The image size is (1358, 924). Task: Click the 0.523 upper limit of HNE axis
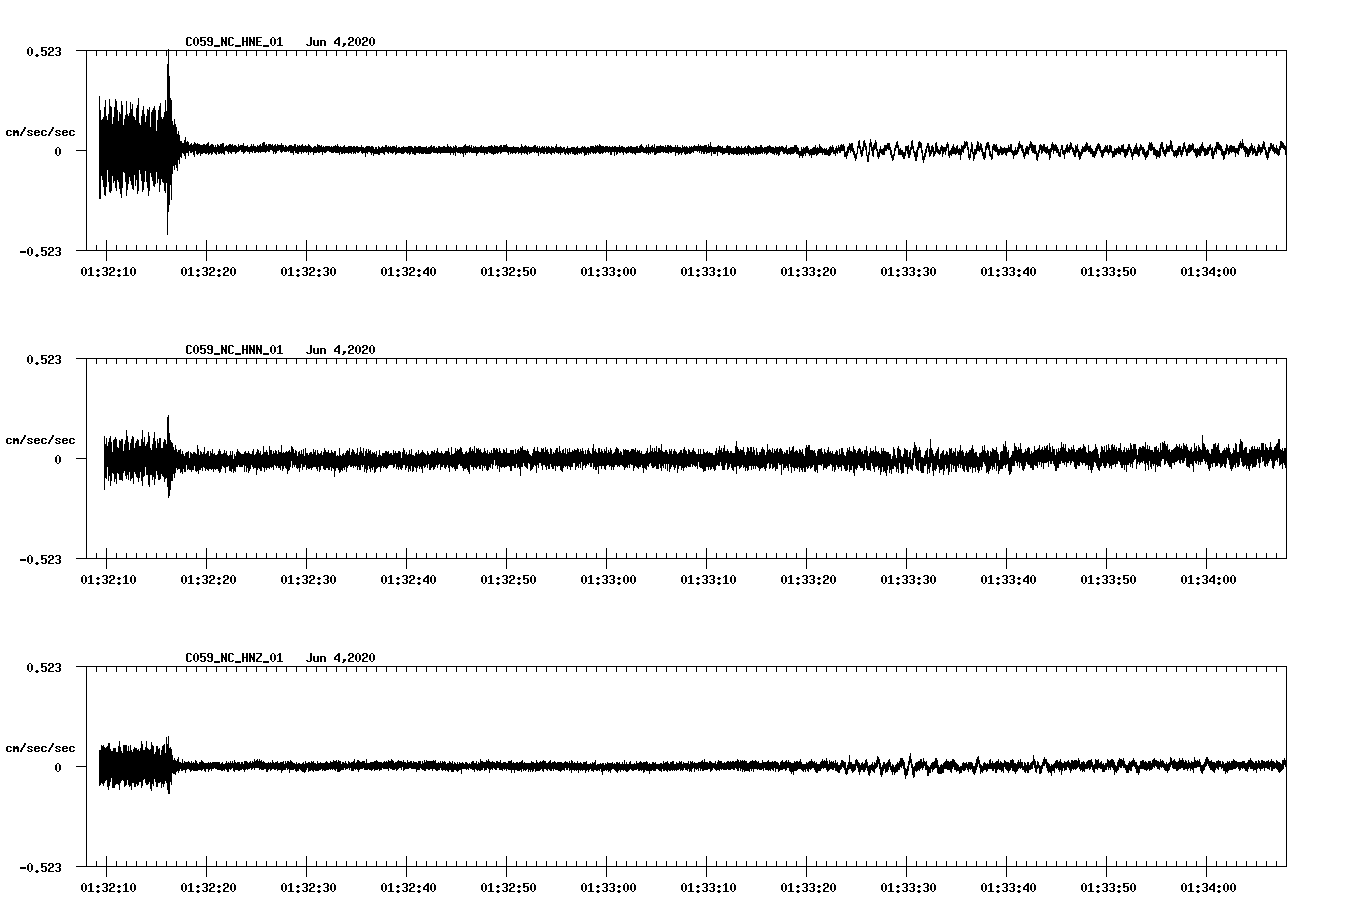tap(44, 51)
